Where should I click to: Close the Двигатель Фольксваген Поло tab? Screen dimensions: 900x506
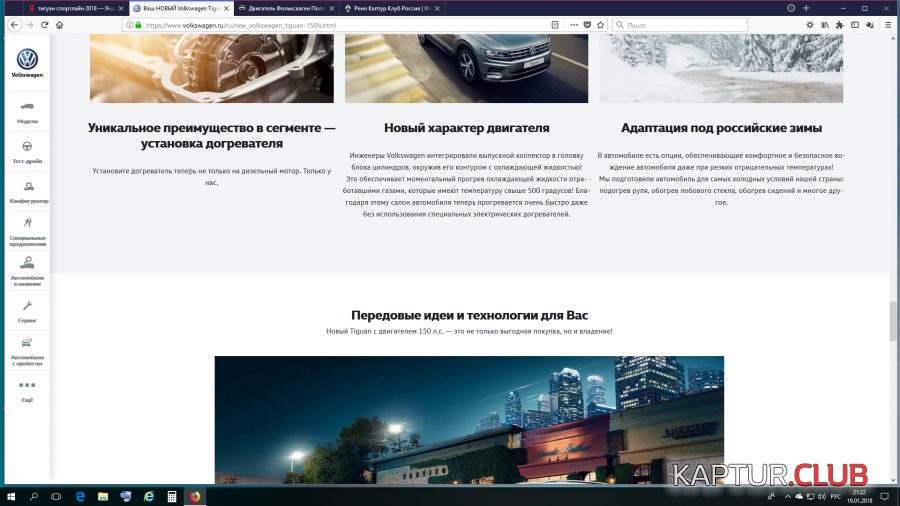point(332,9)
